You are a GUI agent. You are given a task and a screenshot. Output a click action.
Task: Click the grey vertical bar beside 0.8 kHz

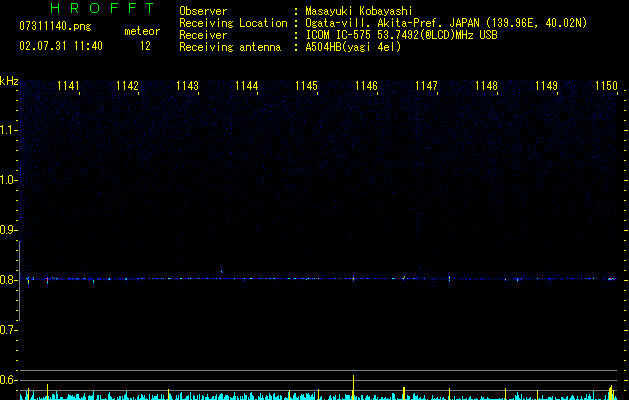[20, 280]
